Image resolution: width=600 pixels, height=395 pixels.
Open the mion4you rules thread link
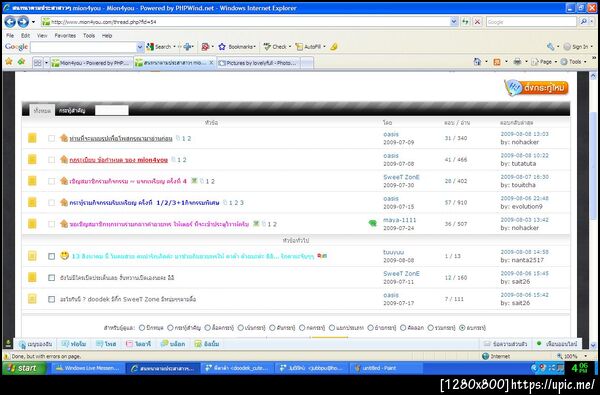(x=119, y=160)
